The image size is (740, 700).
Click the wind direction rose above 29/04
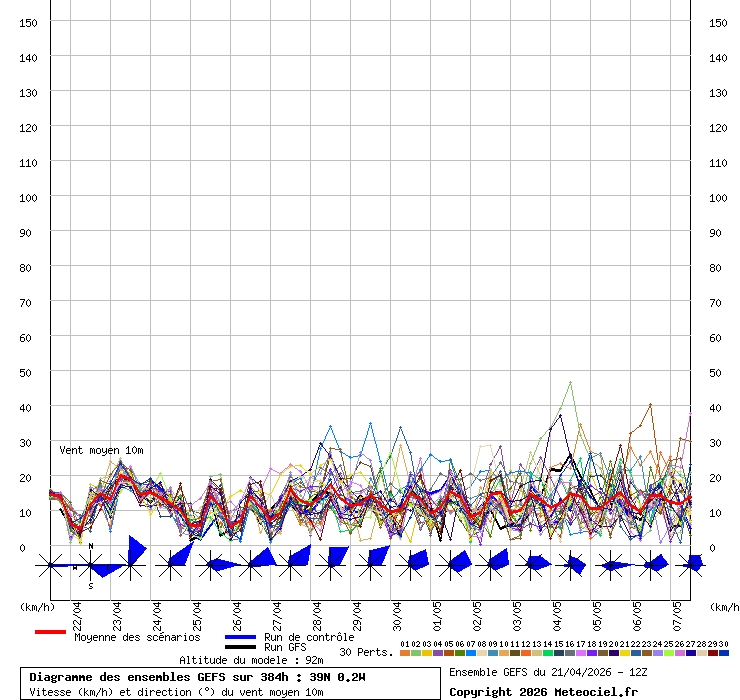[x=371, y=566]
